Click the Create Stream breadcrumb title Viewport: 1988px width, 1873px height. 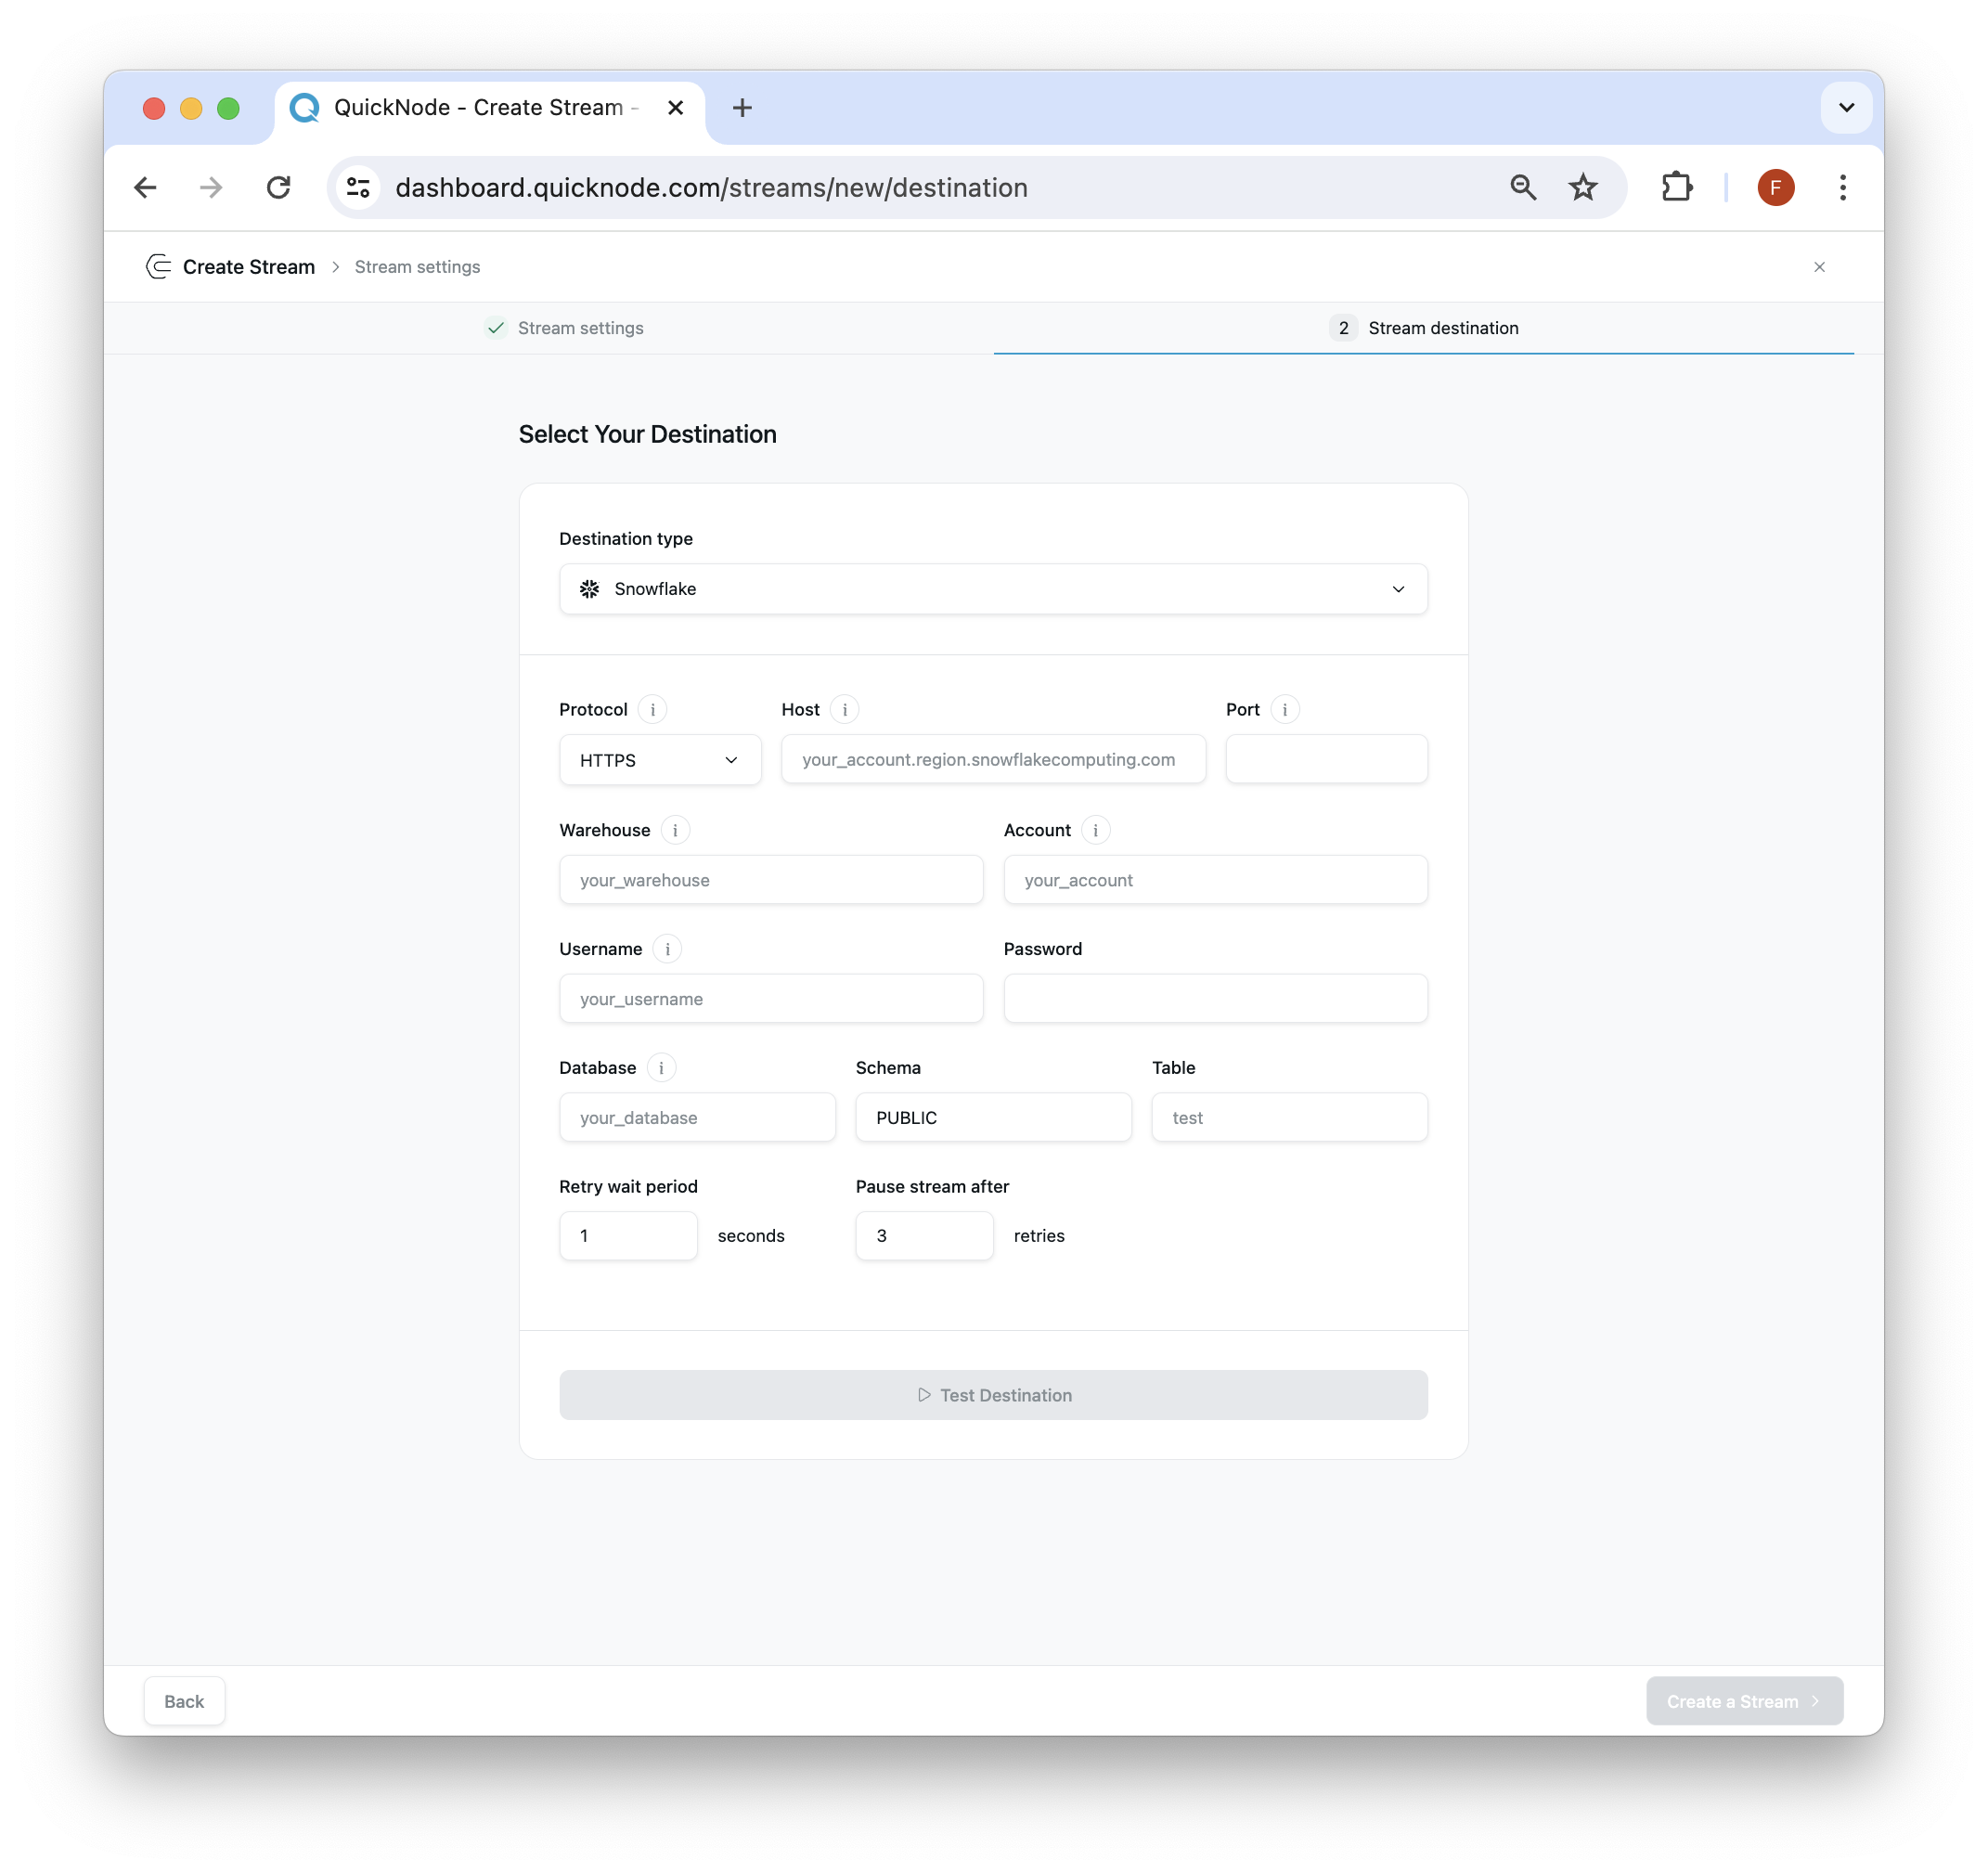pyautogui.click(x=249, y=267)
